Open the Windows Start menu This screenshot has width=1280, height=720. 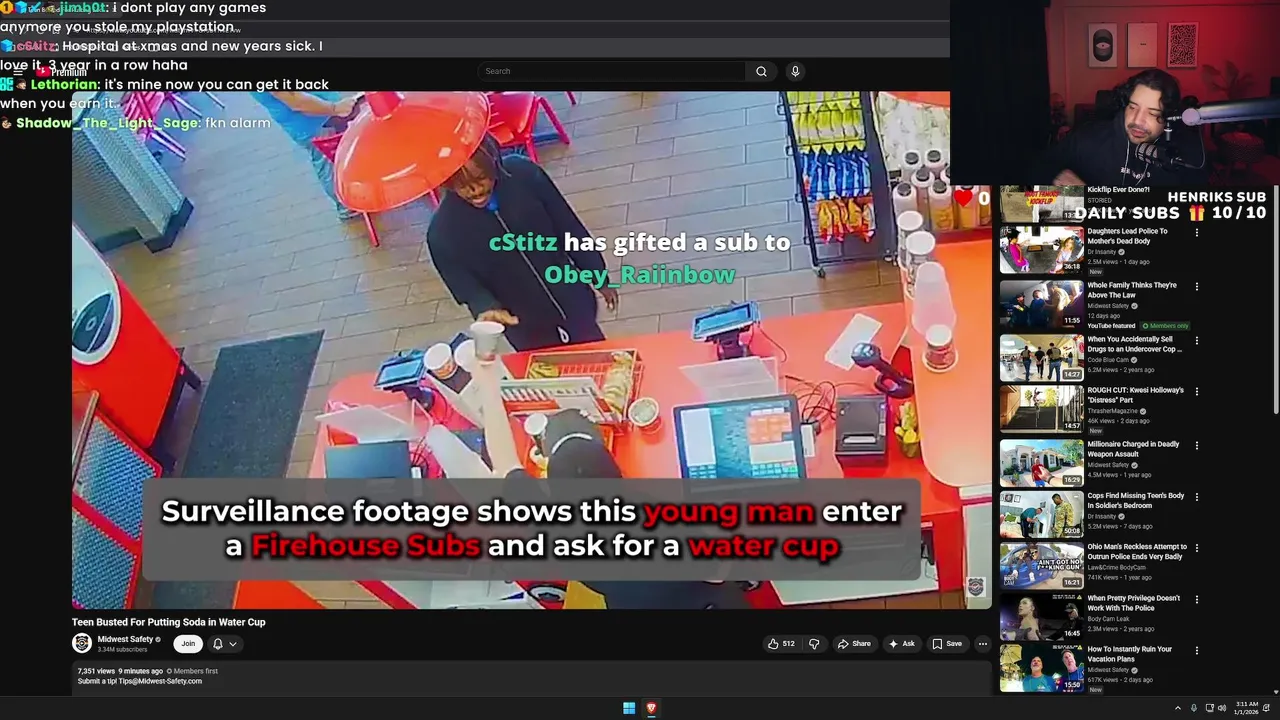coord(629,708)
